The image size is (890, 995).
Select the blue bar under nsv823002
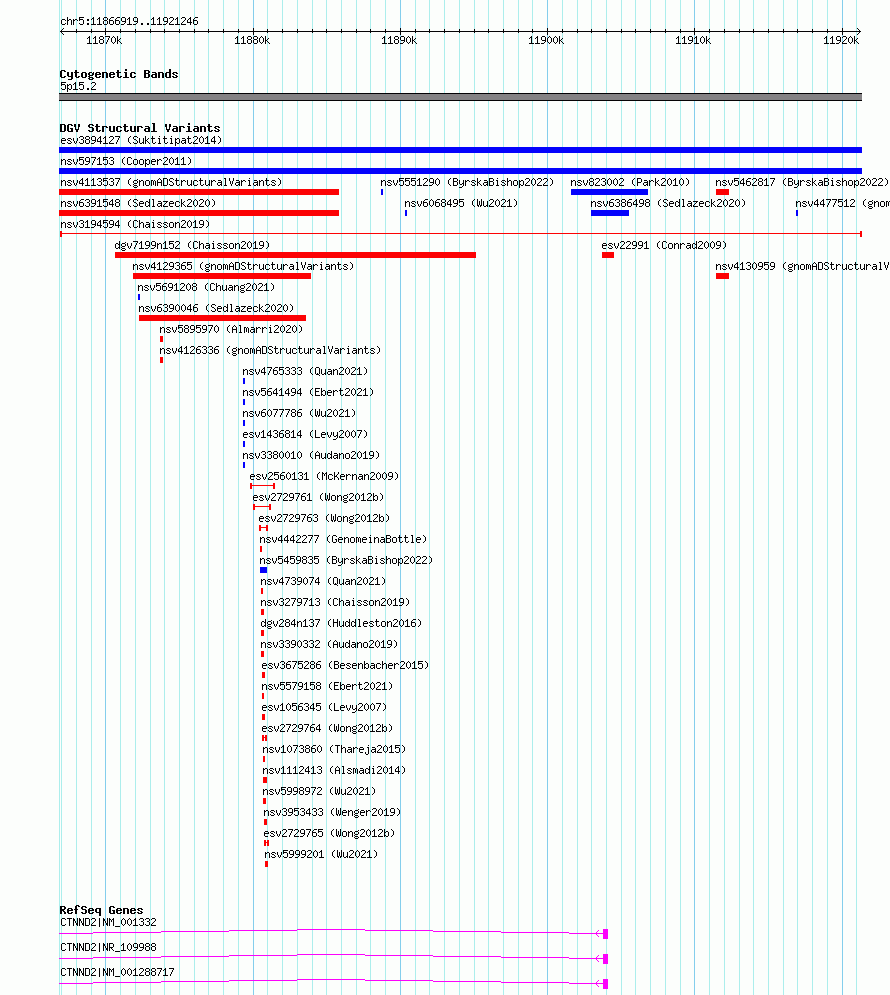point(610,192)
